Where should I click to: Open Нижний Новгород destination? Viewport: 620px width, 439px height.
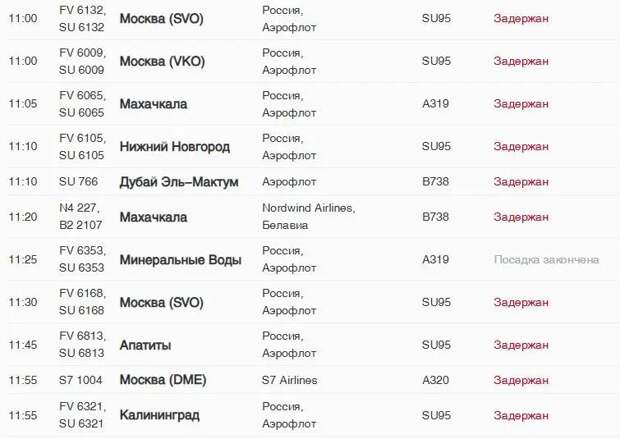tap(174, 147)
